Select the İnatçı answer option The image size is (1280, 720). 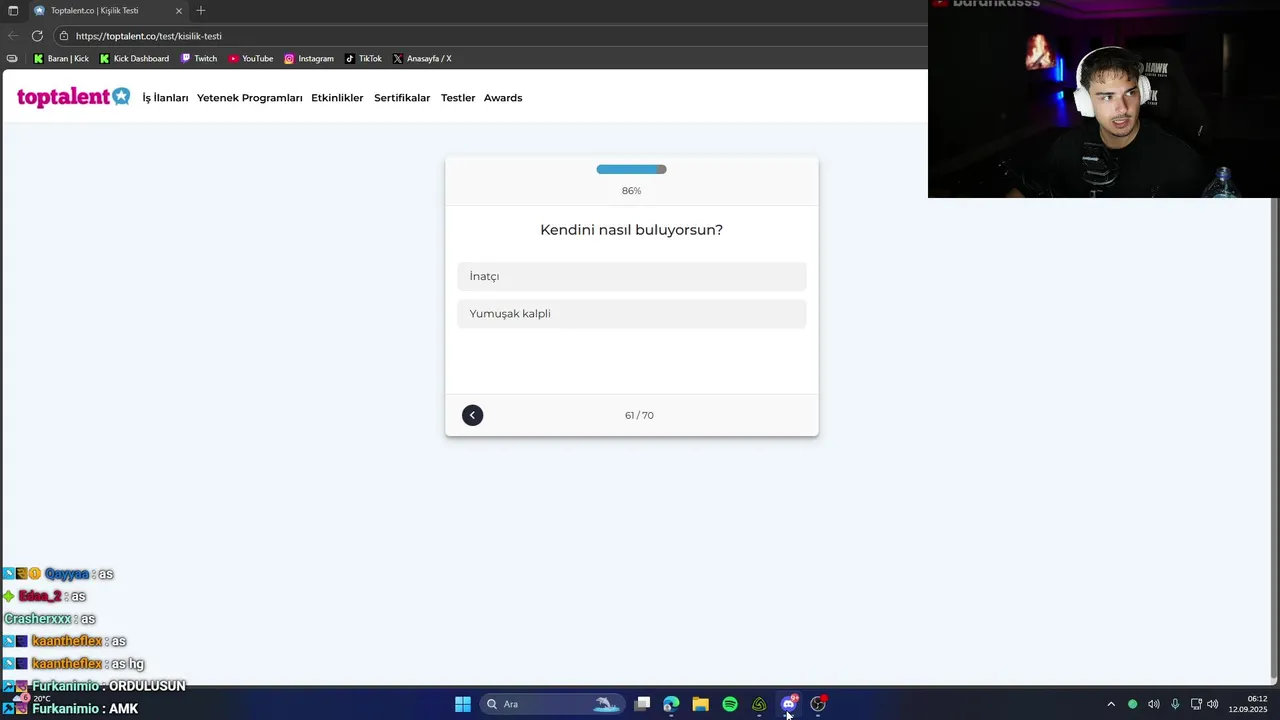(x=631, y=276)
